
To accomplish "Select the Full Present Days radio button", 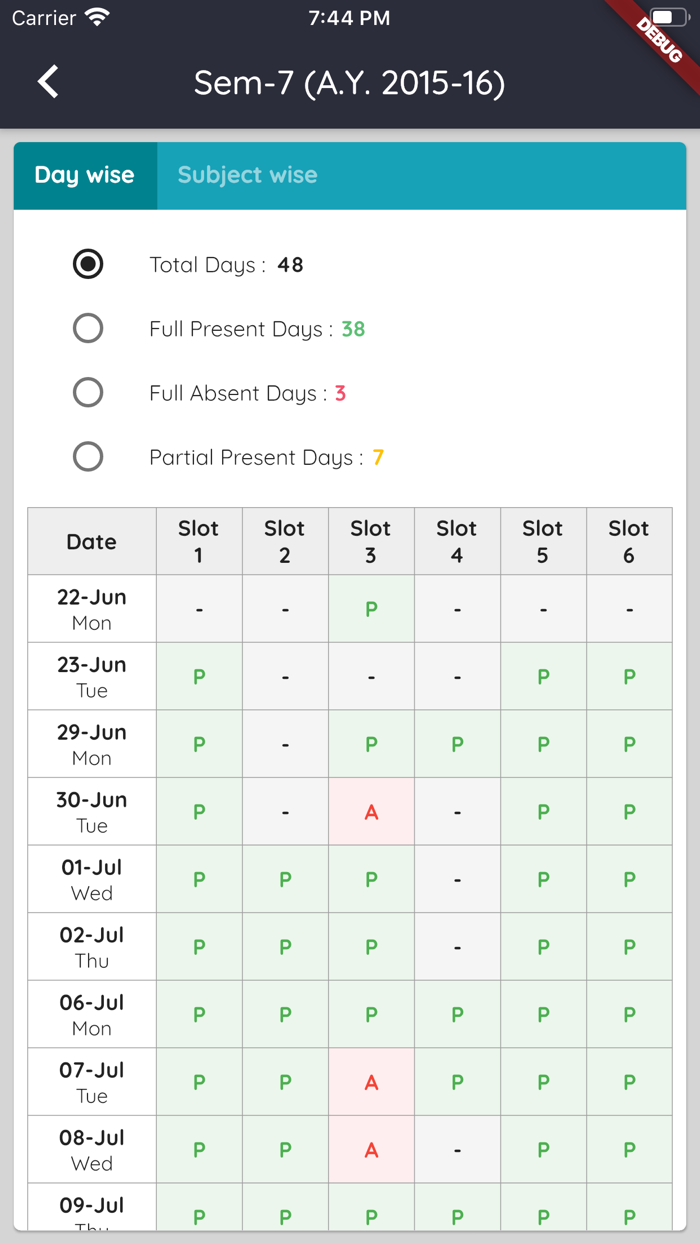I will (89, 328).
